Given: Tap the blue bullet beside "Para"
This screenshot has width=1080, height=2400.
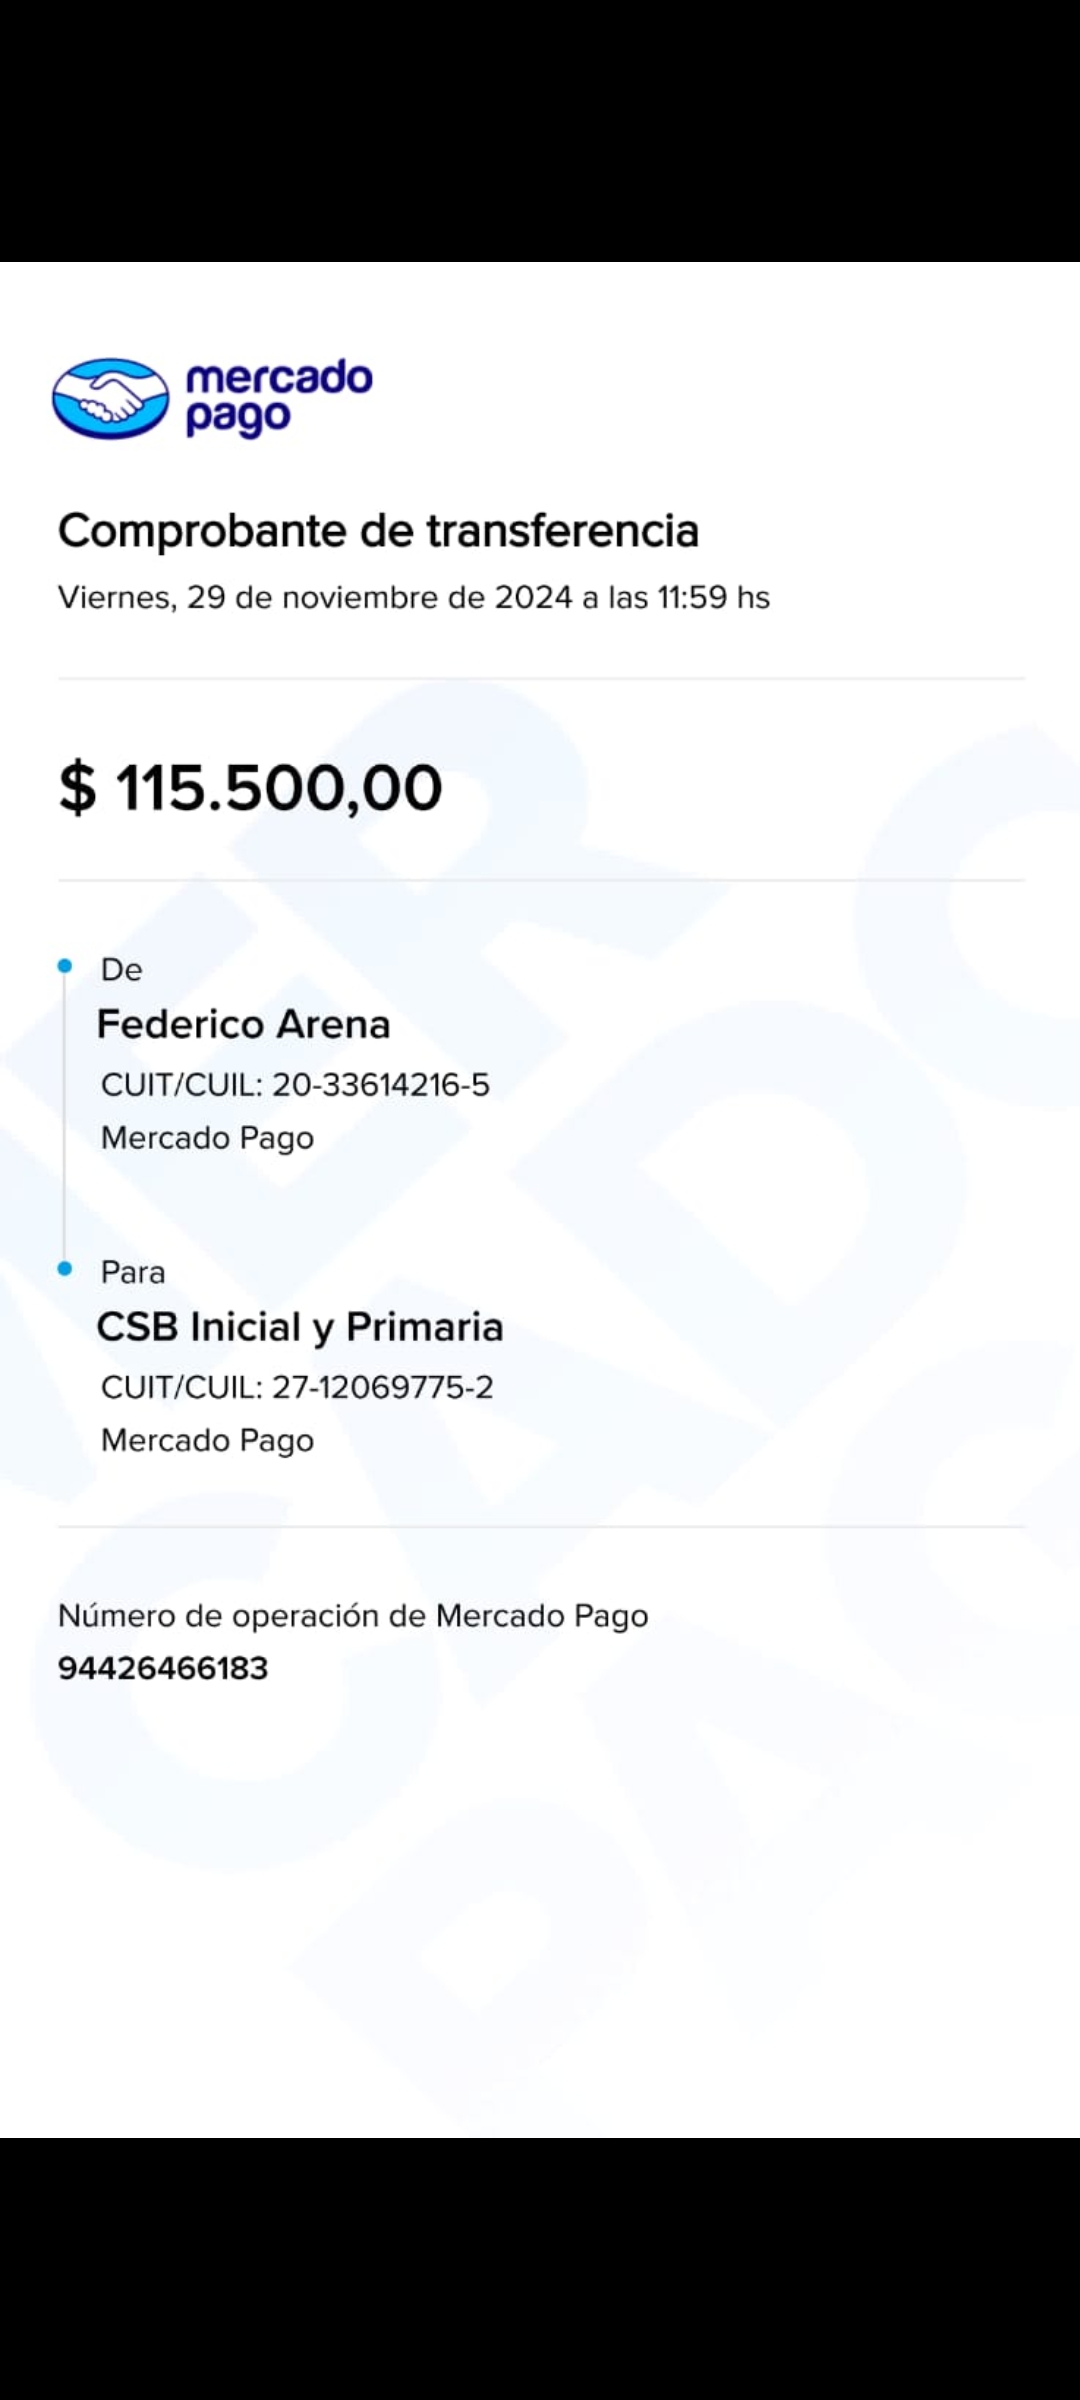Looking at the screenshot, I should (x=65, y=1269).
